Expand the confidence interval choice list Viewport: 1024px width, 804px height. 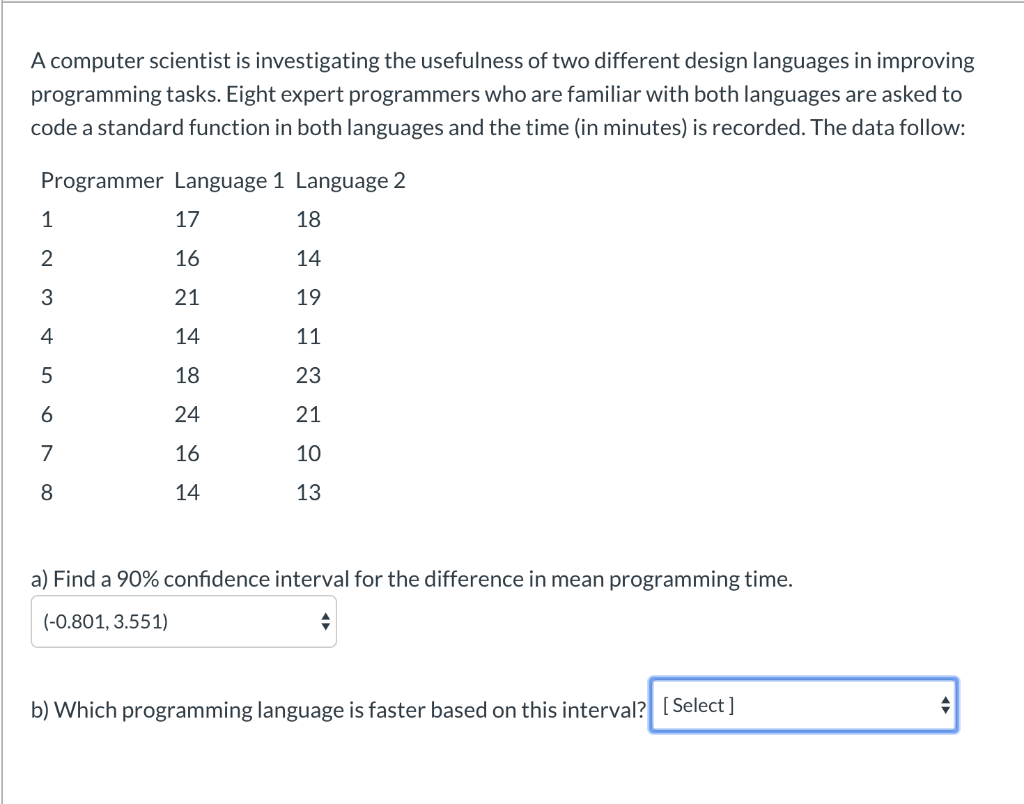pyautogui.click(x=183, y=621)
